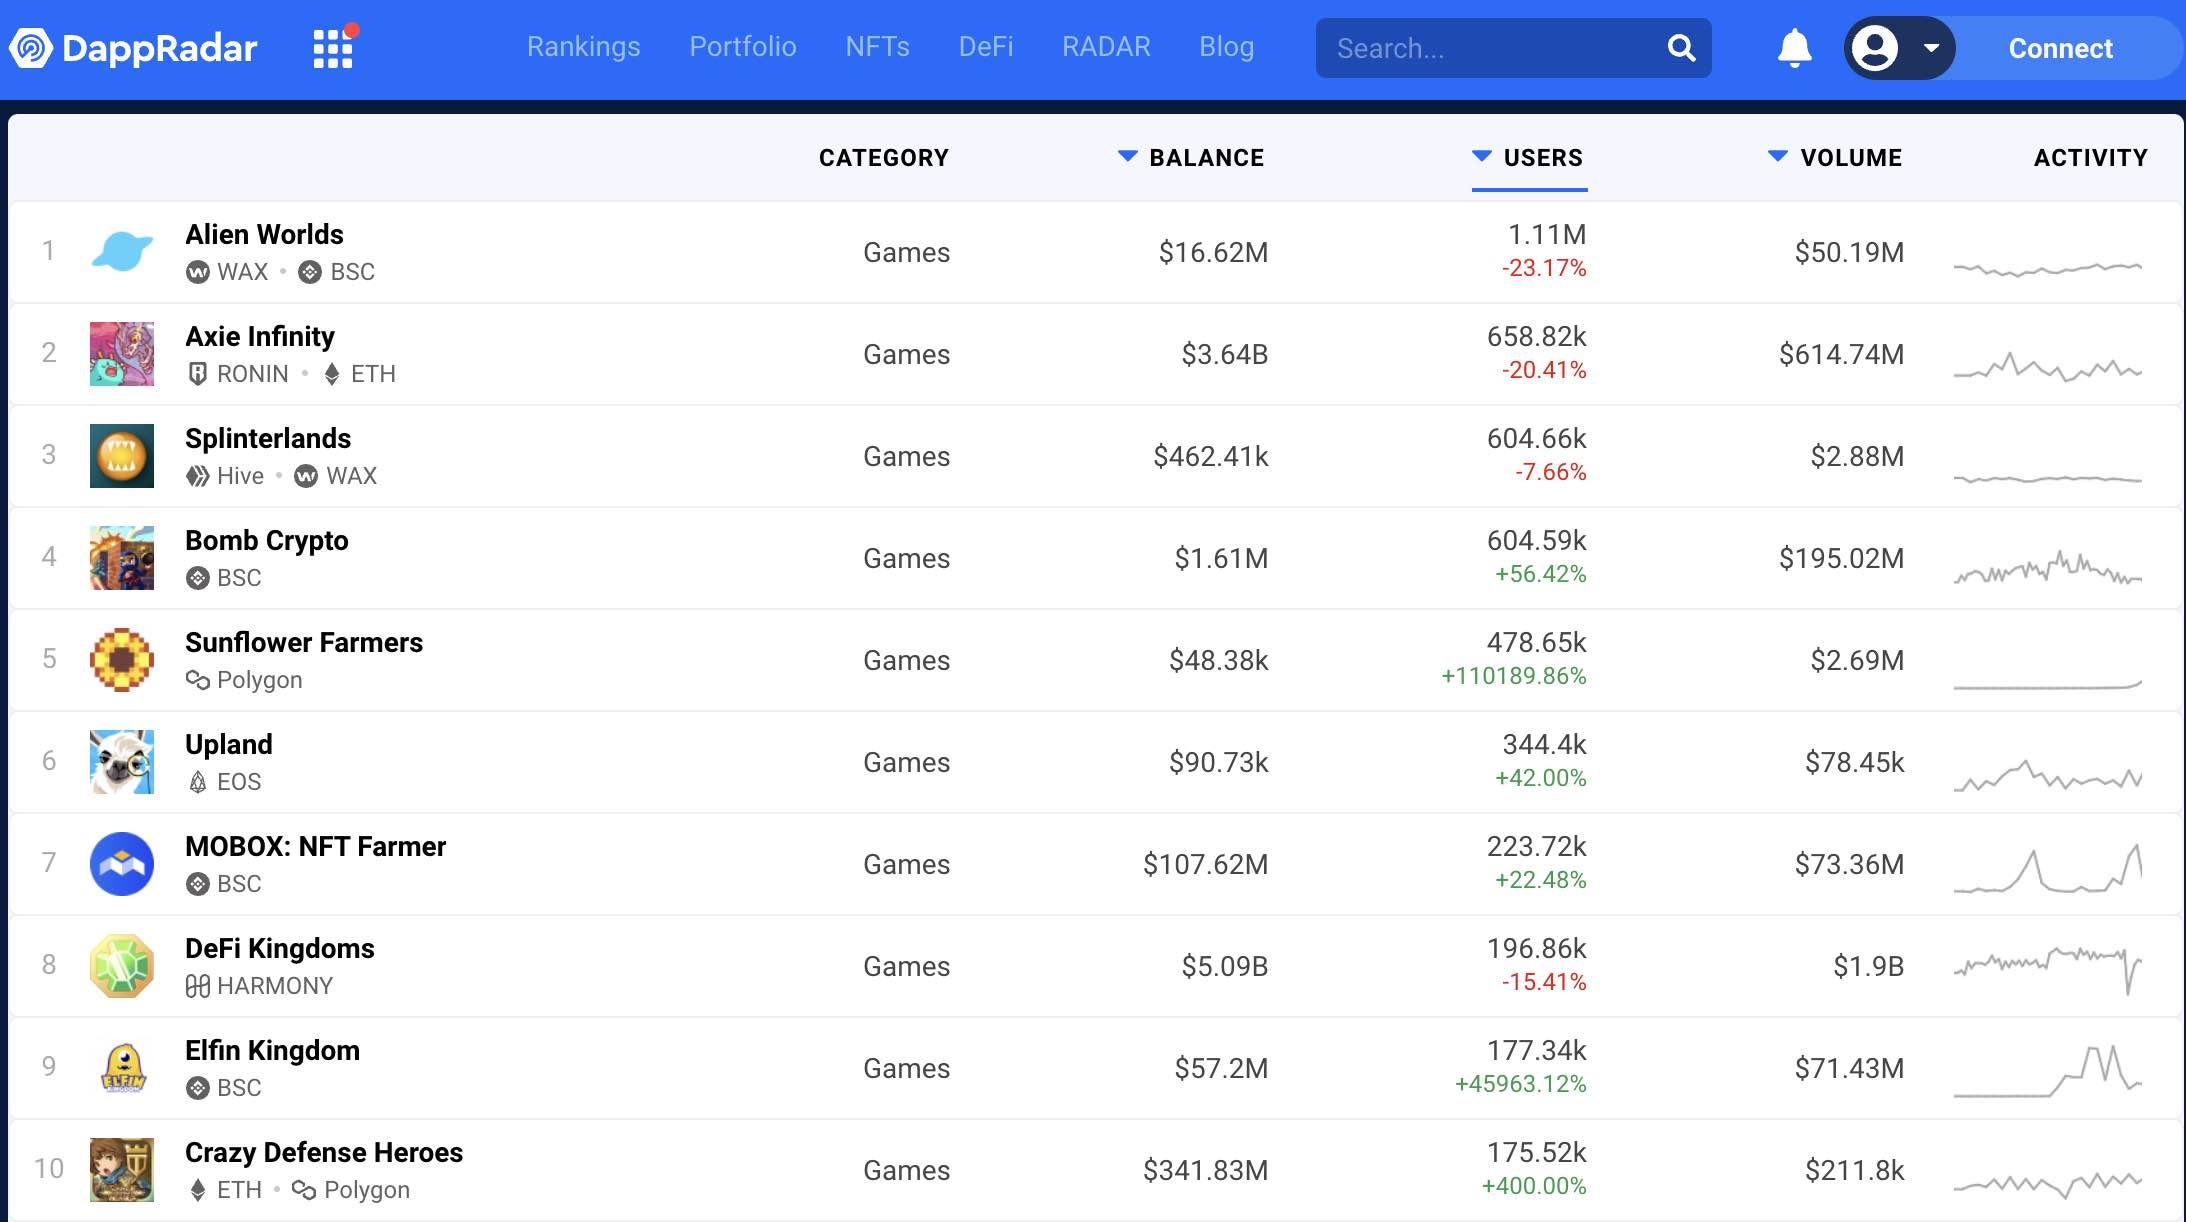
Task: Open the Crazy Defense Heroes link
Action: coord(324,1152)
